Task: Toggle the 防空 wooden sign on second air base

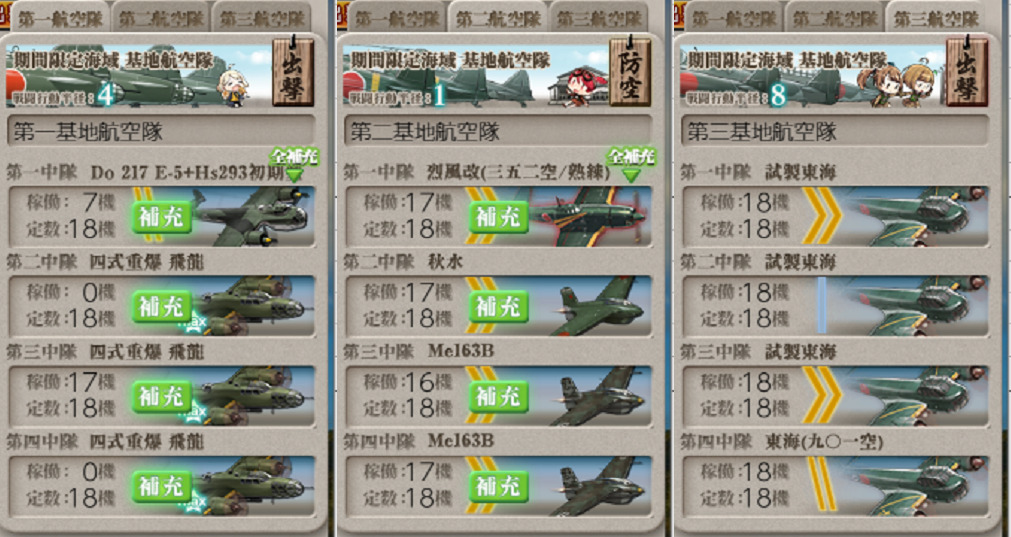Action: tap(629, 72)
